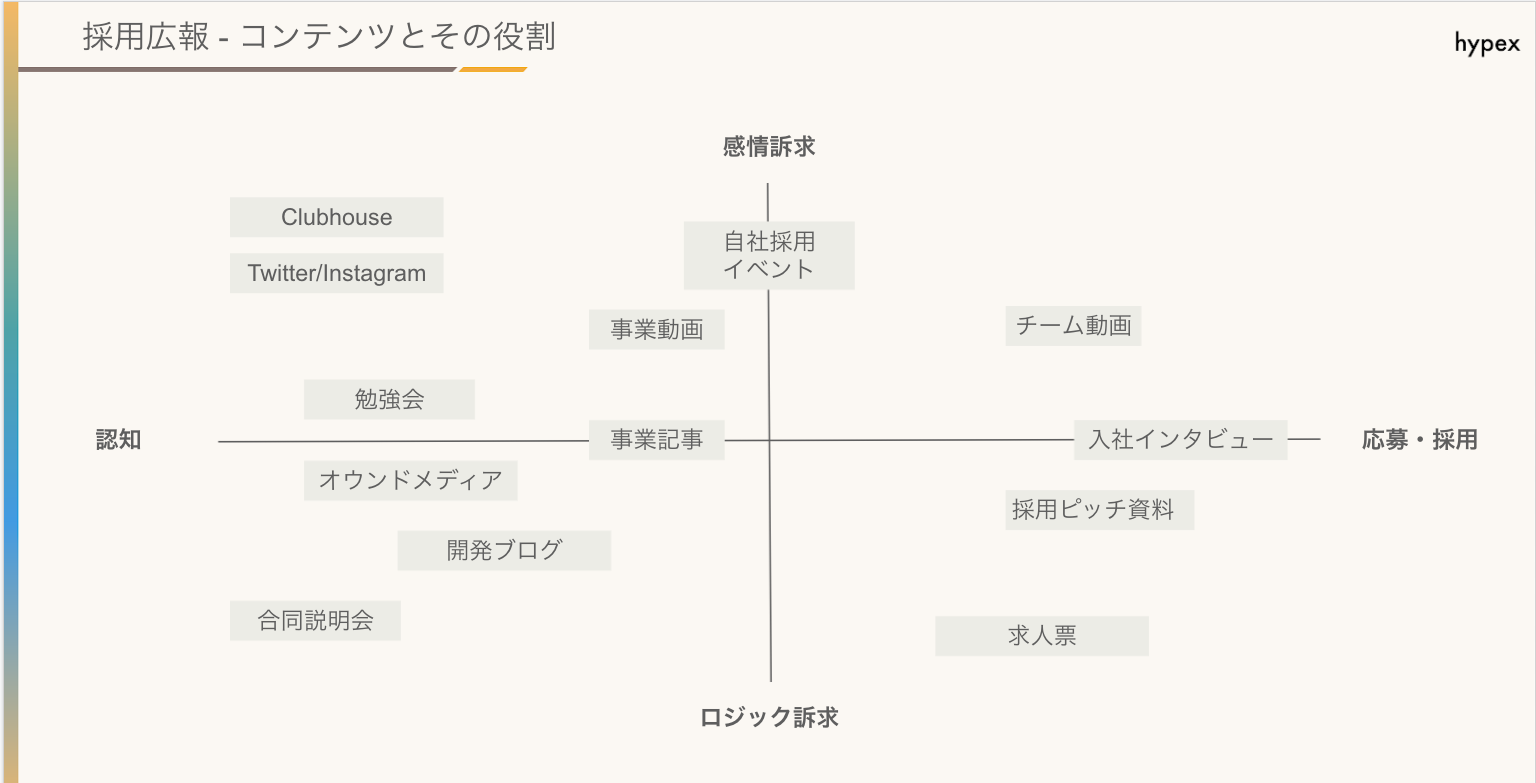The image size is (1536, 783).
Task: Click the オウンドメディア box
Action: (x=410, y=480)
